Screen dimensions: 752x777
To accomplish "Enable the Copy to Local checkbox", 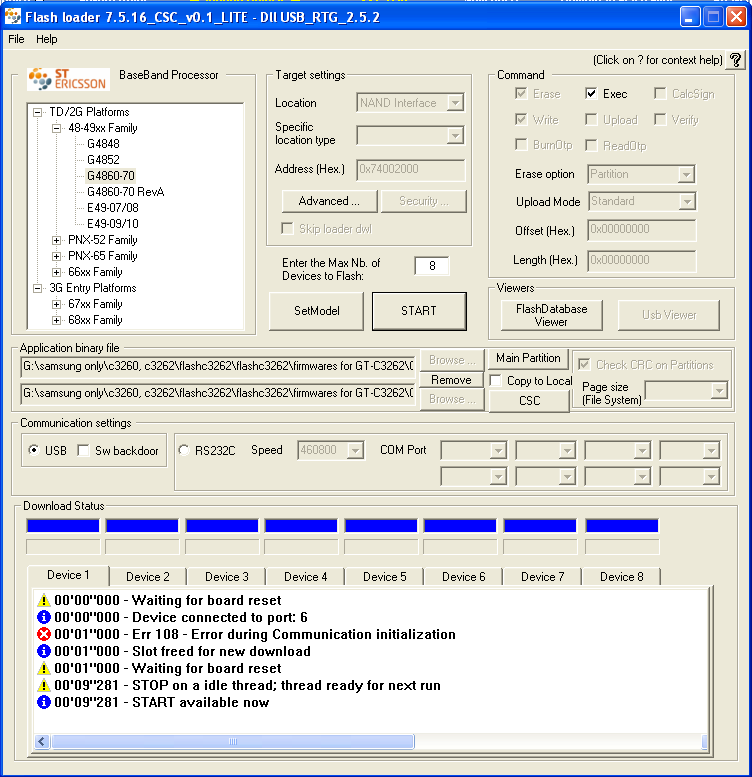I will pos(495,381).
